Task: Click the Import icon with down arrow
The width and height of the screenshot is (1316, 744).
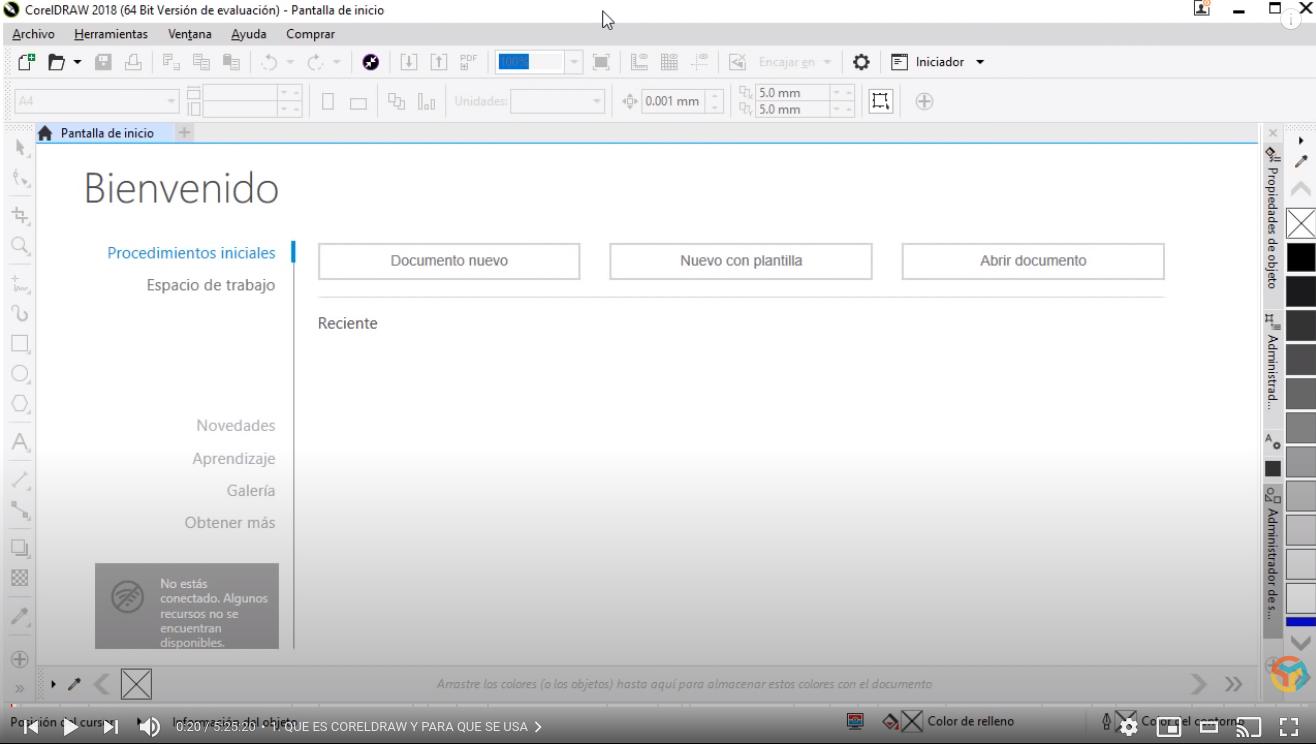Action: (x=409, y=62)
